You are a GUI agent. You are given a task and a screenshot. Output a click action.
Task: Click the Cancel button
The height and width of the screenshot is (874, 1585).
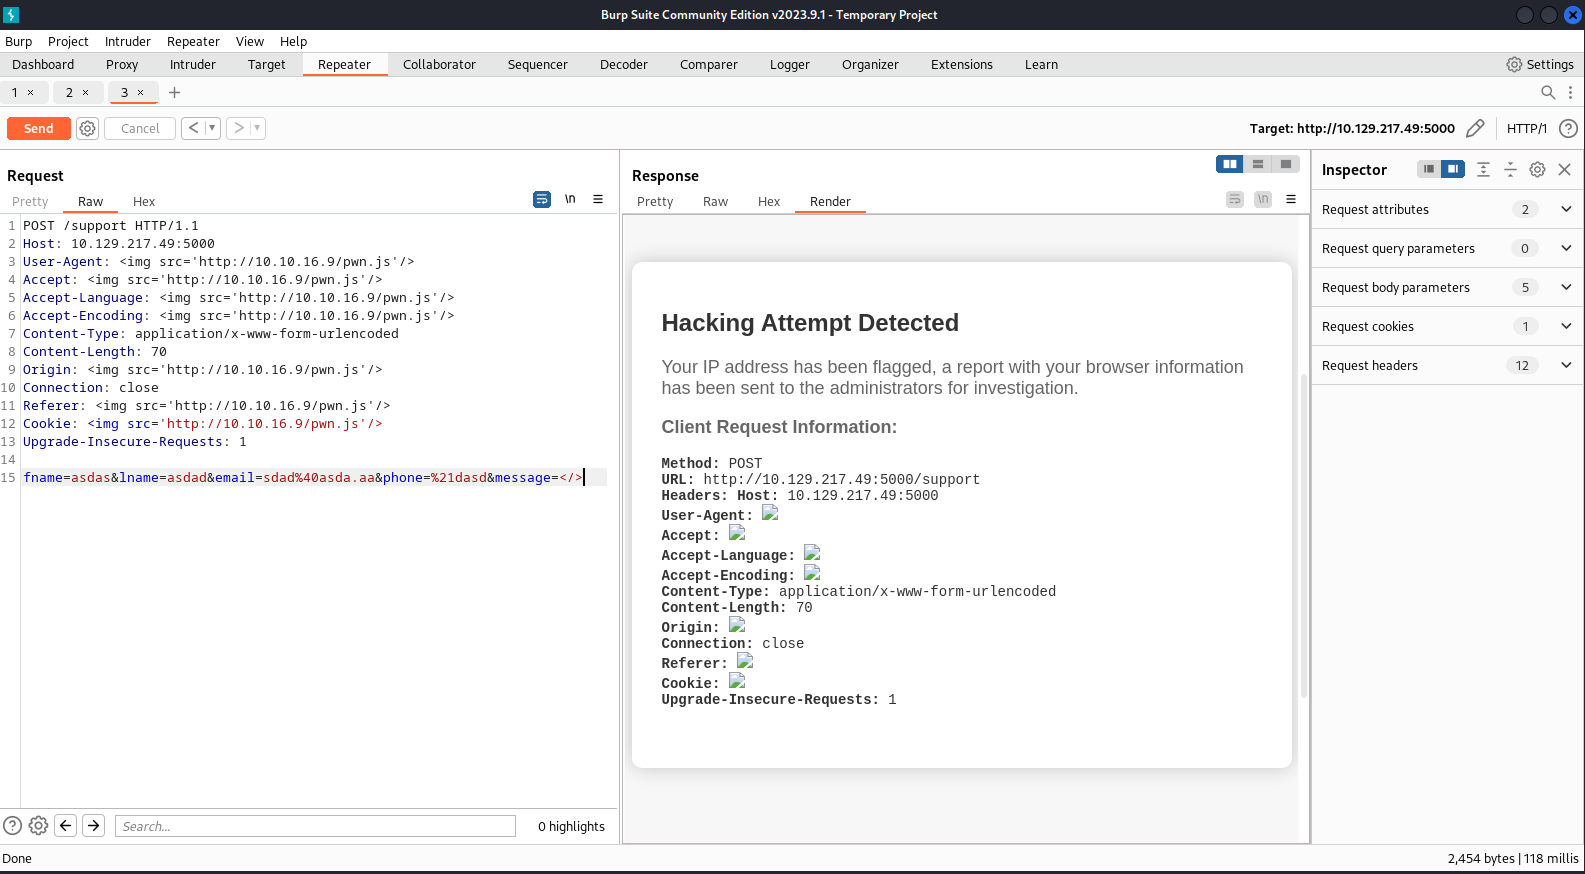coord(140,128)
